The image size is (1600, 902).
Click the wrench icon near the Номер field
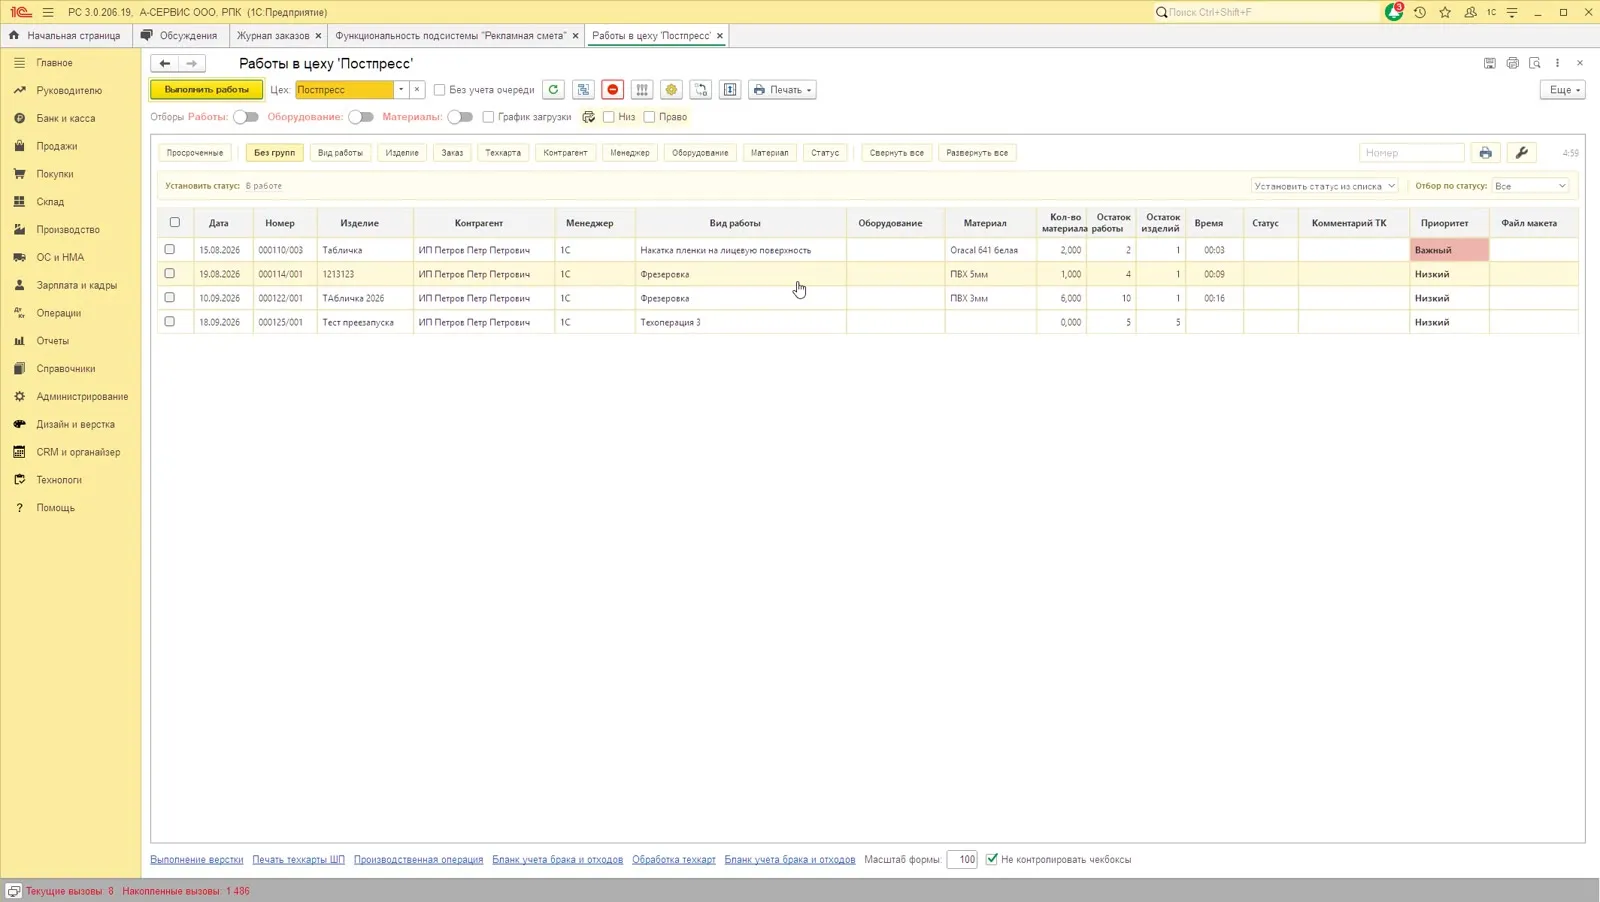(1521, 153)
